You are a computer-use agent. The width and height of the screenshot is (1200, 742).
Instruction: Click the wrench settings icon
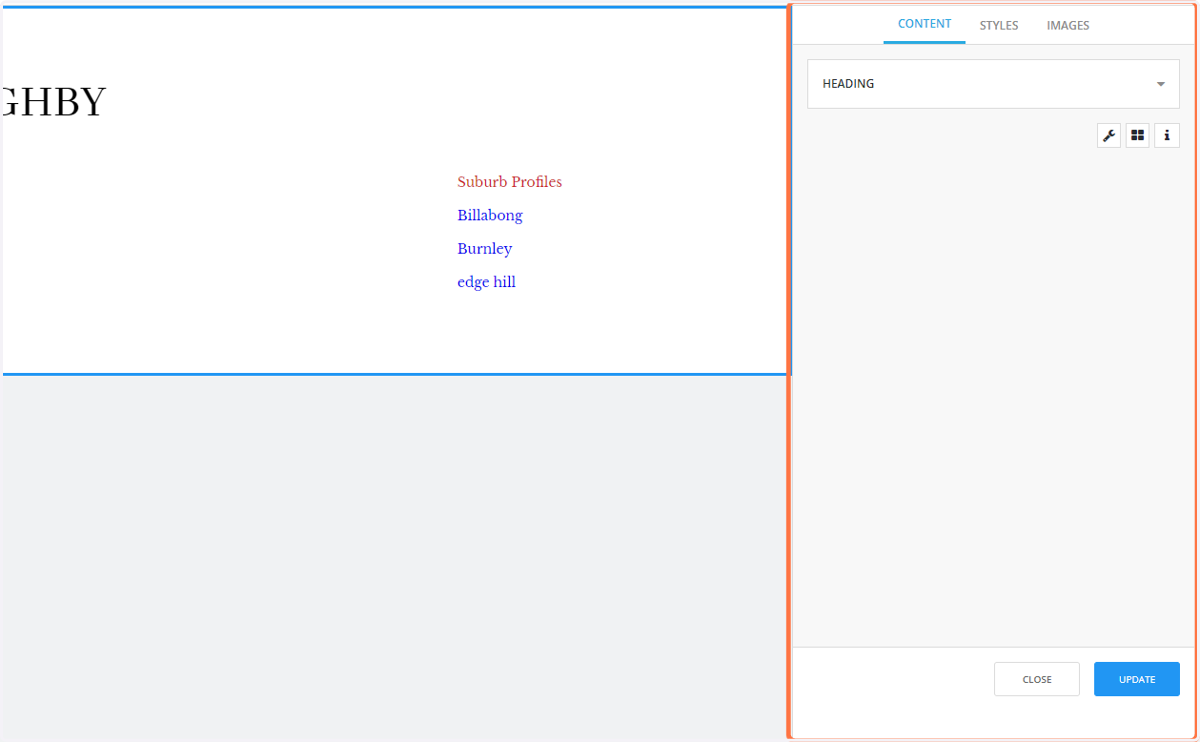click(x=1109, y=136)
